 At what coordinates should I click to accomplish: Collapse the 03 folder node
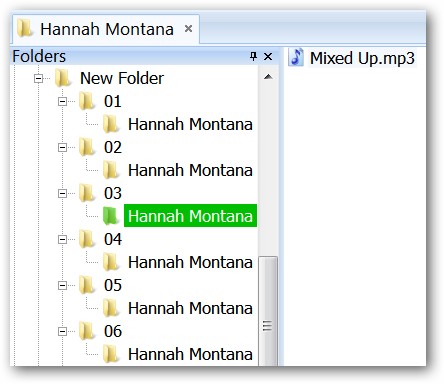click(62, 193)
